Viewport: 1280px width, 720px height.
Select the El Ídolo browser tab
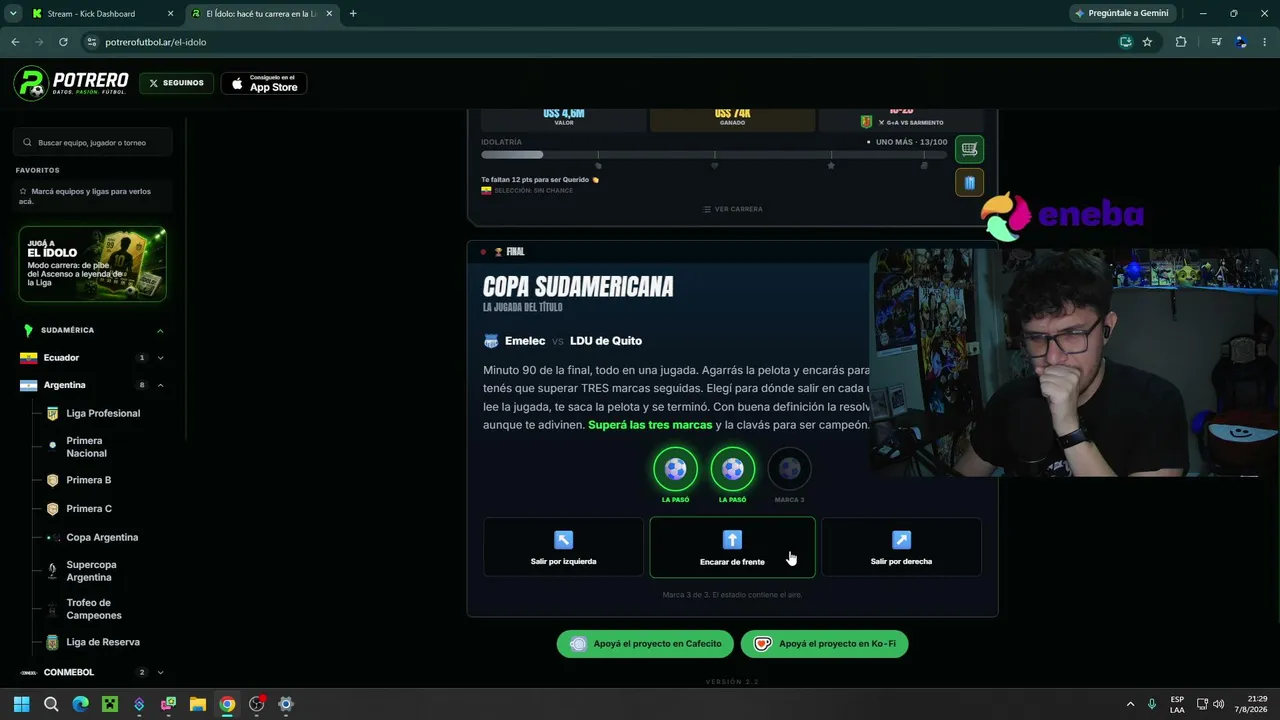coord(262,14)
